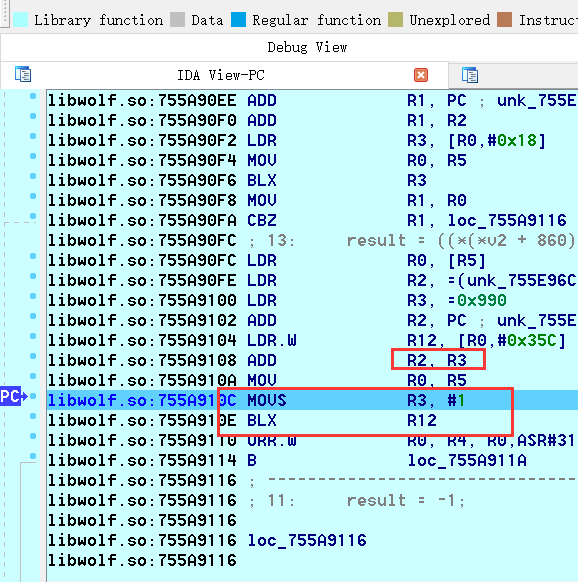
Task: Click the Data gray legend swatch
Action: (177, 20)
